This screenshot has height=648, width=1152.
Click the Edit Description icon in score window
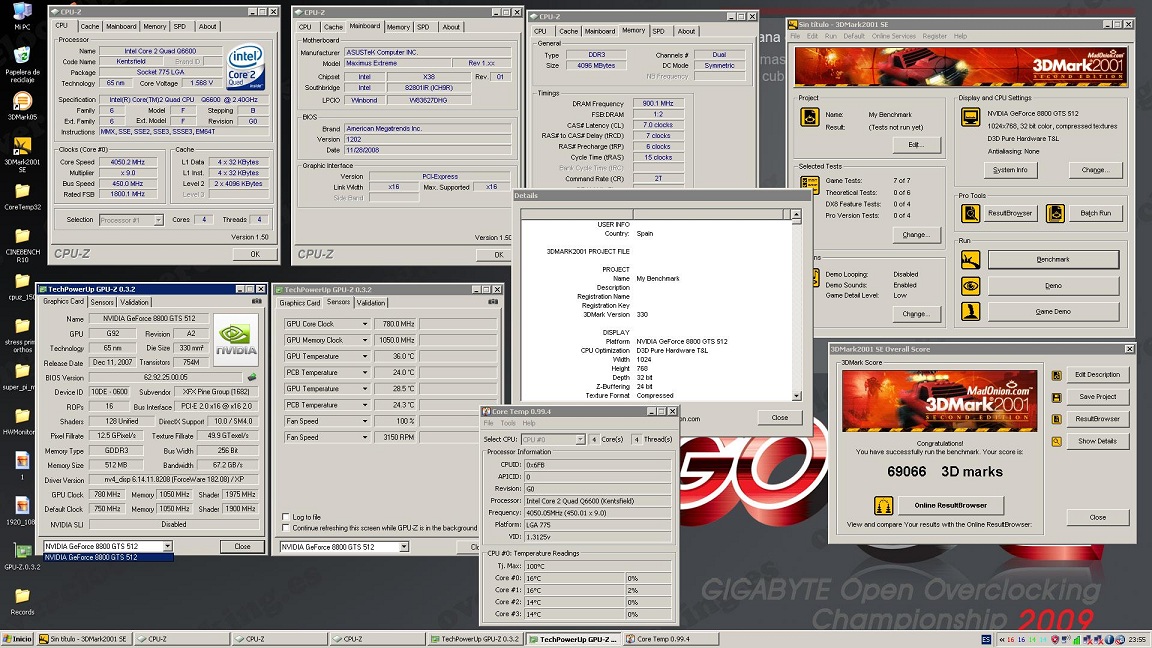(1056, 375)
